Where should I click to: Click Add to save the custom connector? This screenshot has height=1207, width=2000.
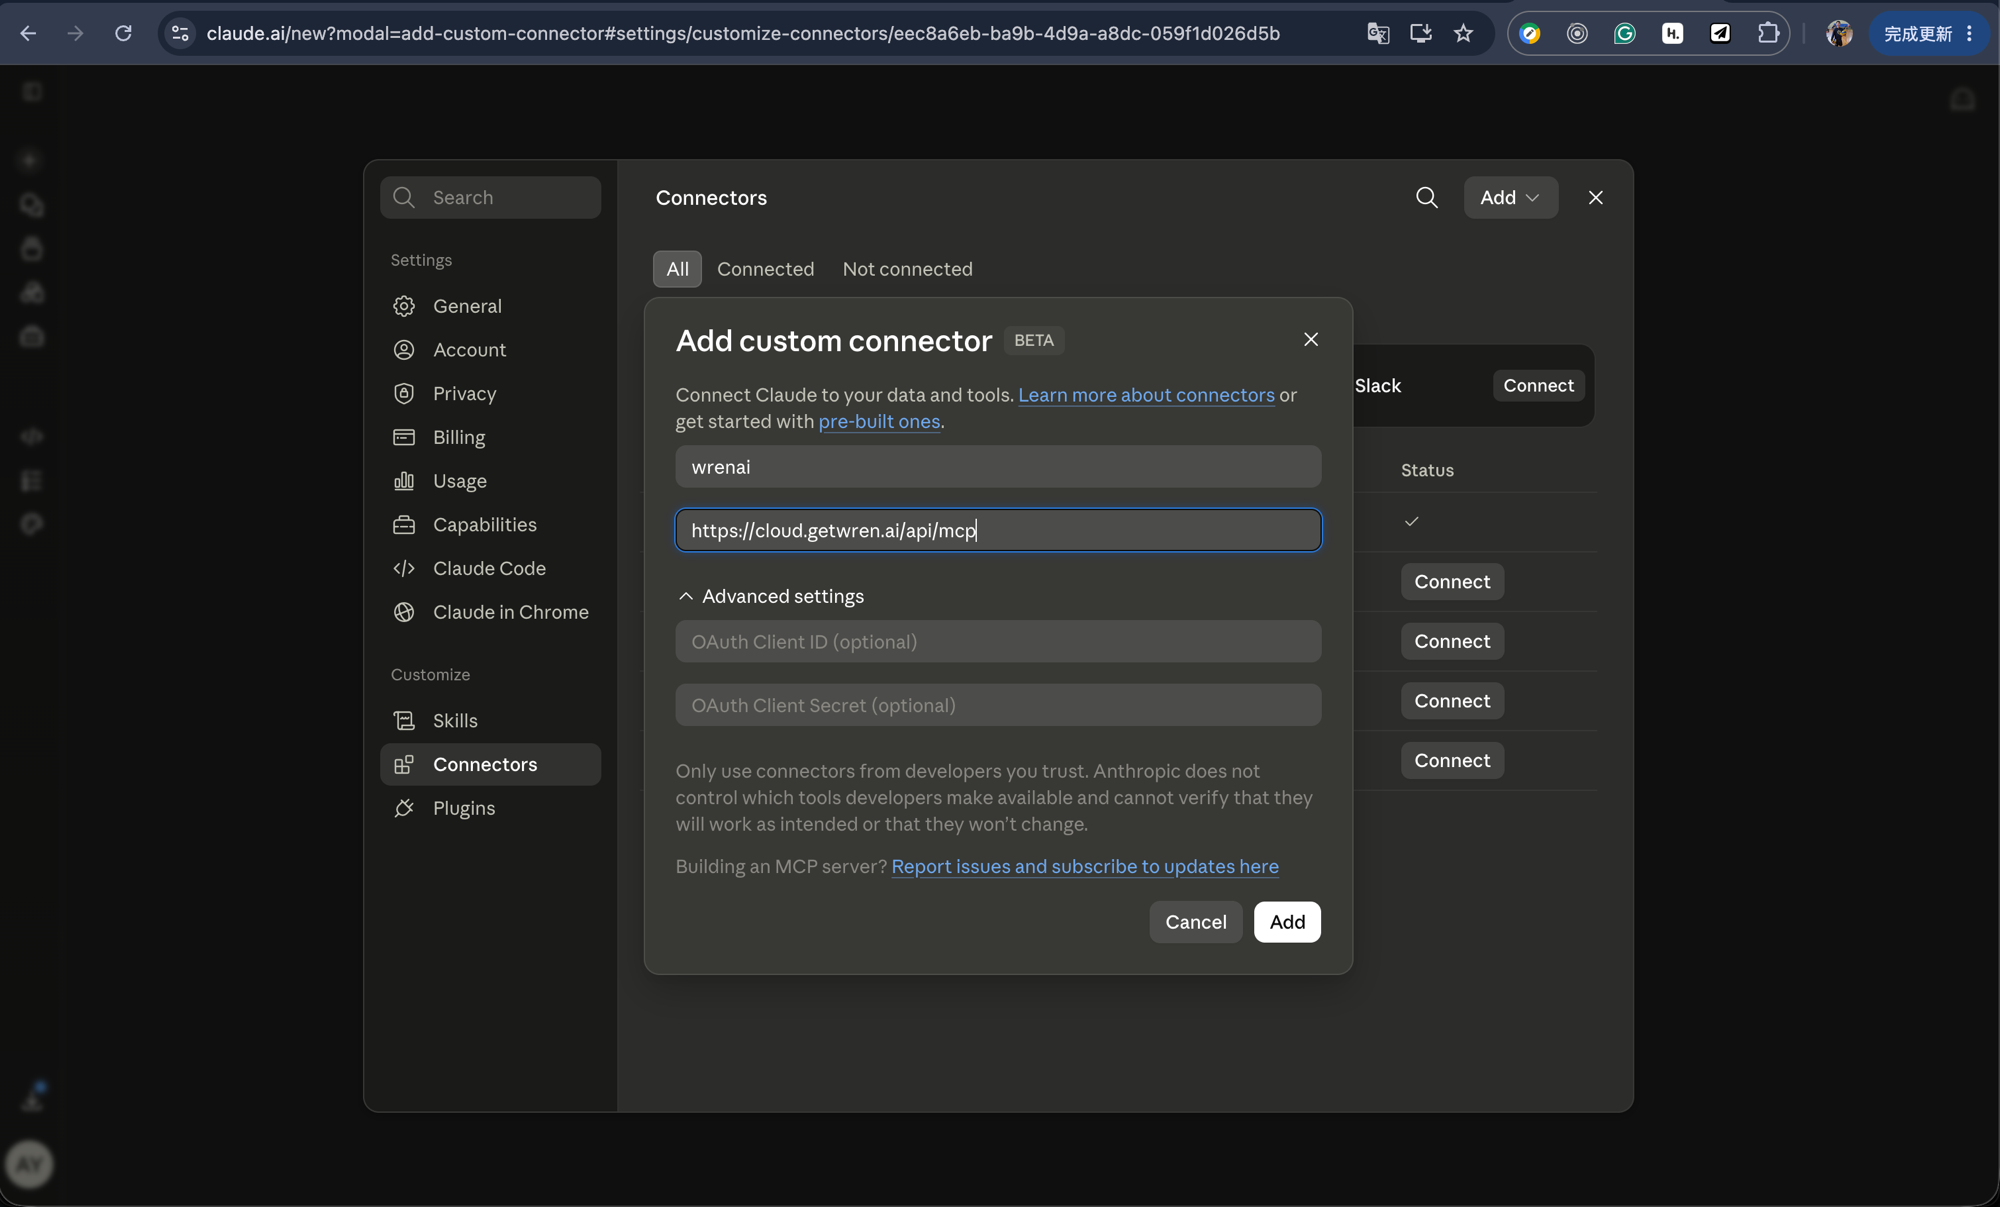tap(1287, 922)
